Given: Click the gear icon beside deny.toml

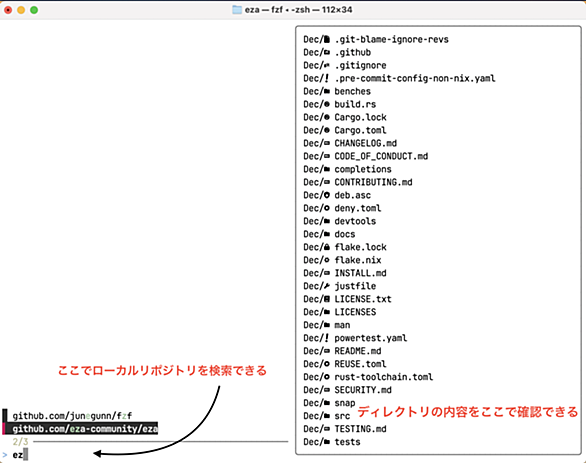Looking at the screenshot, I should tap(327, 208).
